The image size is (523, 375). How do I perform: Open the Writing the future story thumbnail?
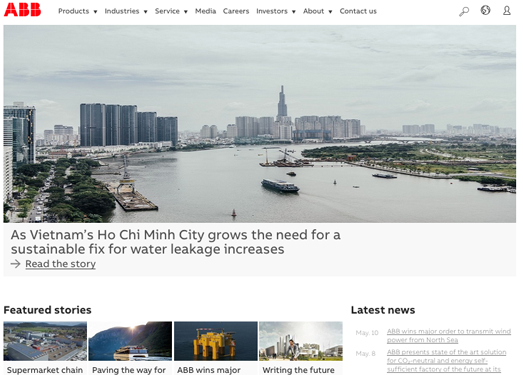pyautogui.click(x=301, y=341)
